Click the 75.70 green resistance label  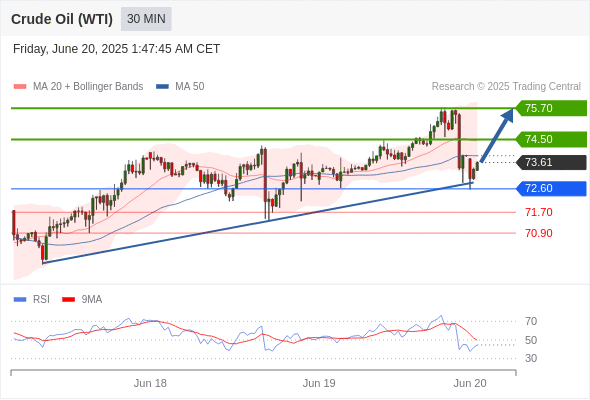click(x=551, y=108)
